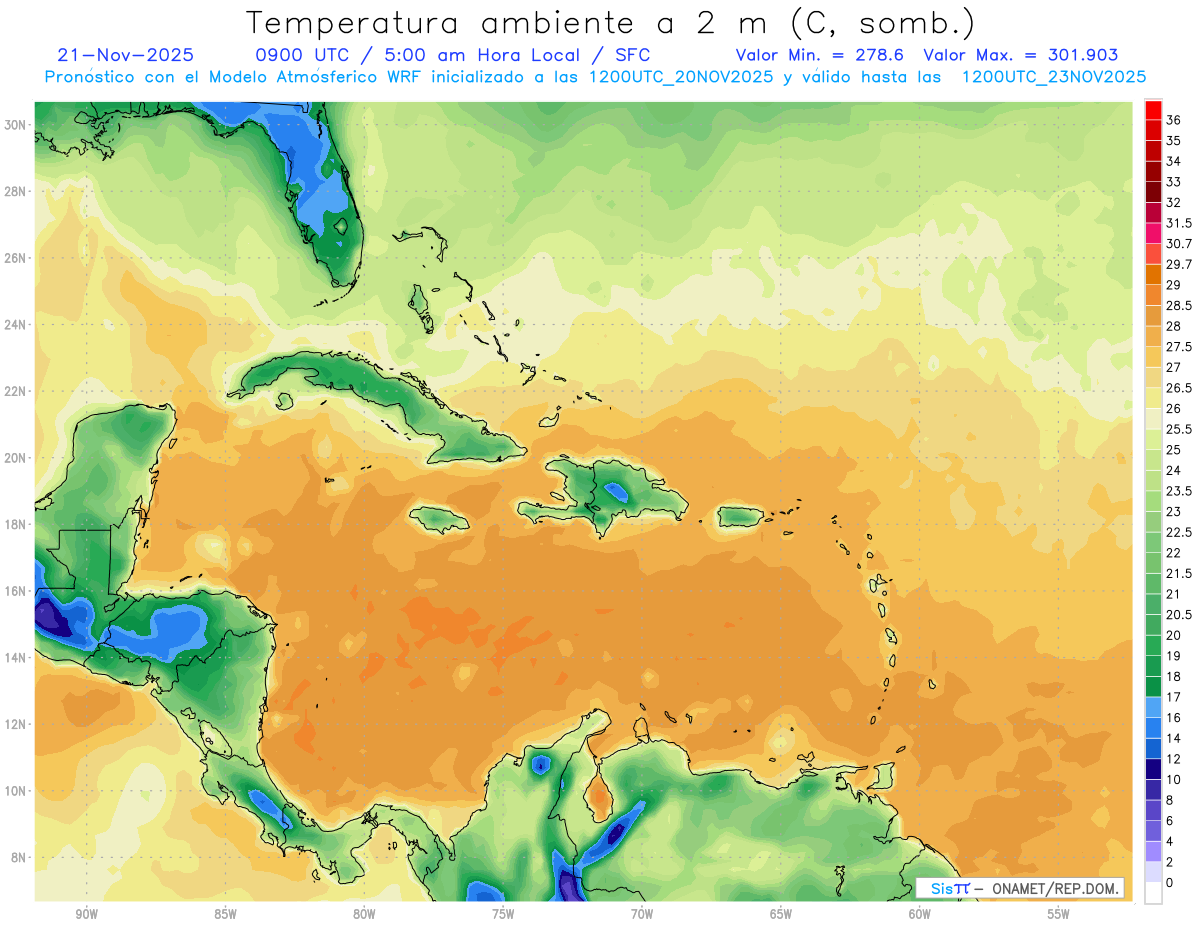Click the '70W' longitude label
1200x927 pixels.
pyautogui.click(x=642, y=914)
